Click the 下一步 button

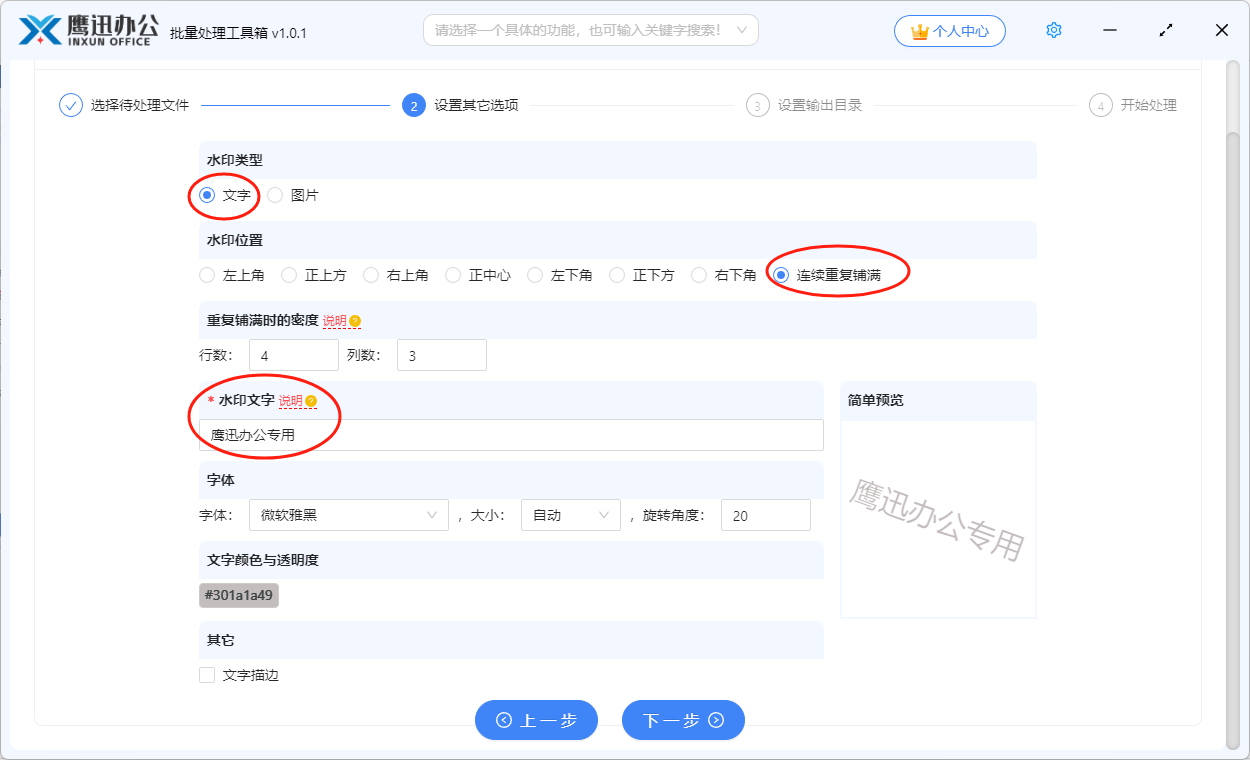tap(683, 720)
